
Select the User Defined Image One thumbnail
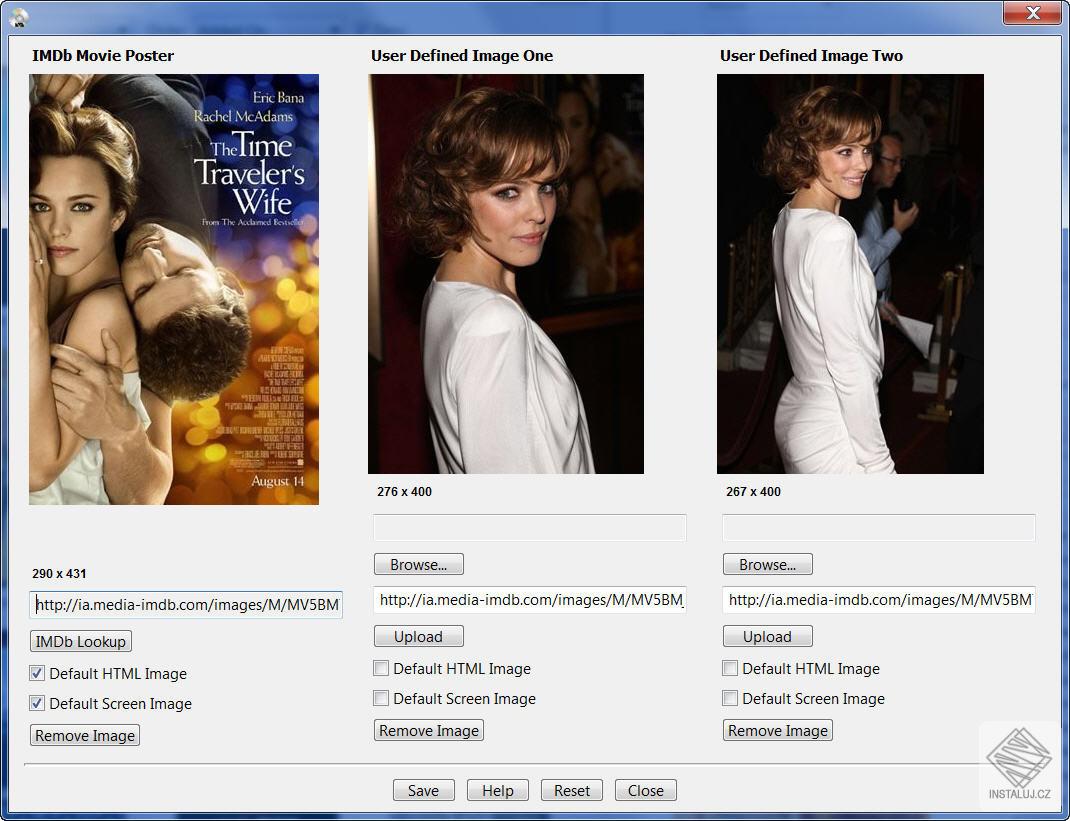[x=504, y=272]
